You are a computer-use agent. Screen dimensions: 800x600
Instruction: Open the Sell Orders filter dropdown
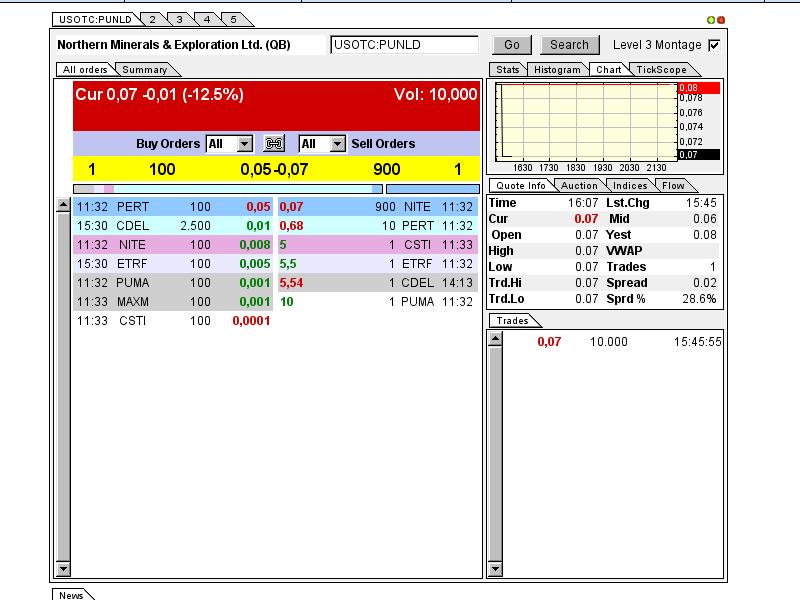tap(337, 144)
